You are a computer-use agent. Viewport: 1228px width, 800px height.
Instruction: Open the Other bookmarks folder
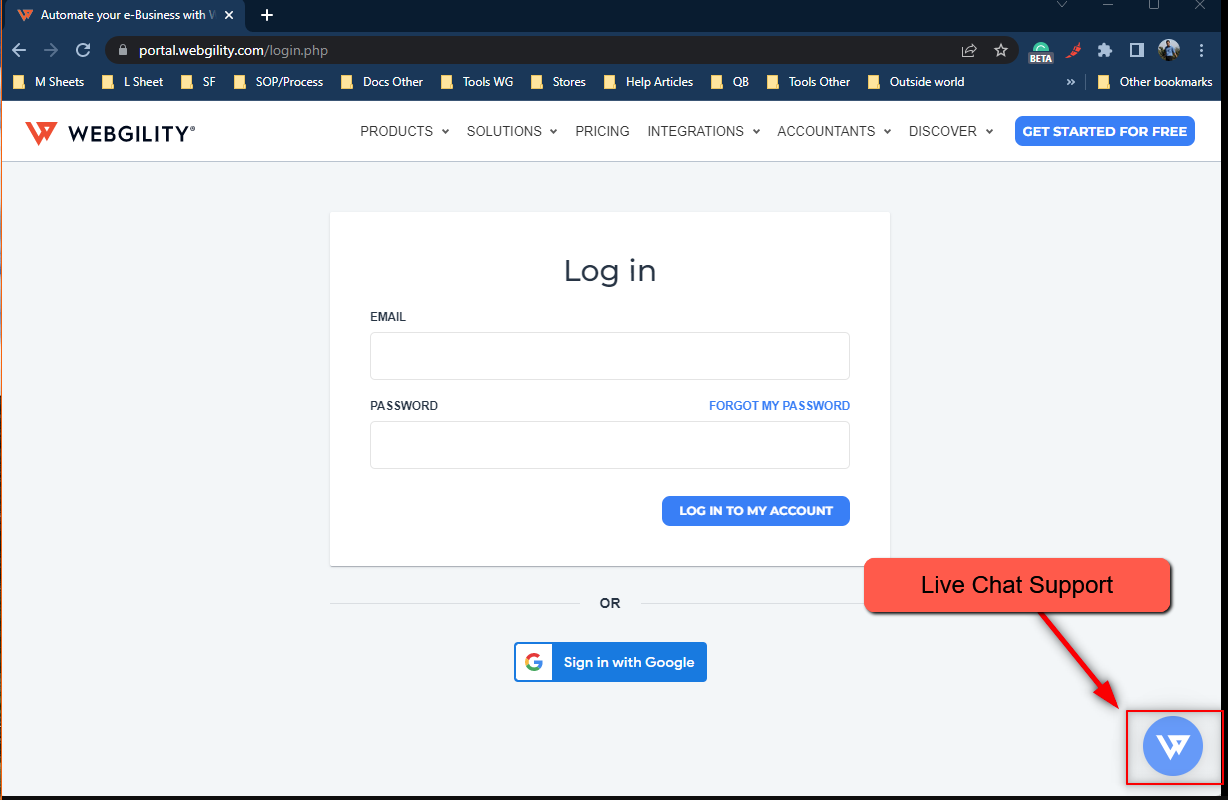pos(1155,82)
